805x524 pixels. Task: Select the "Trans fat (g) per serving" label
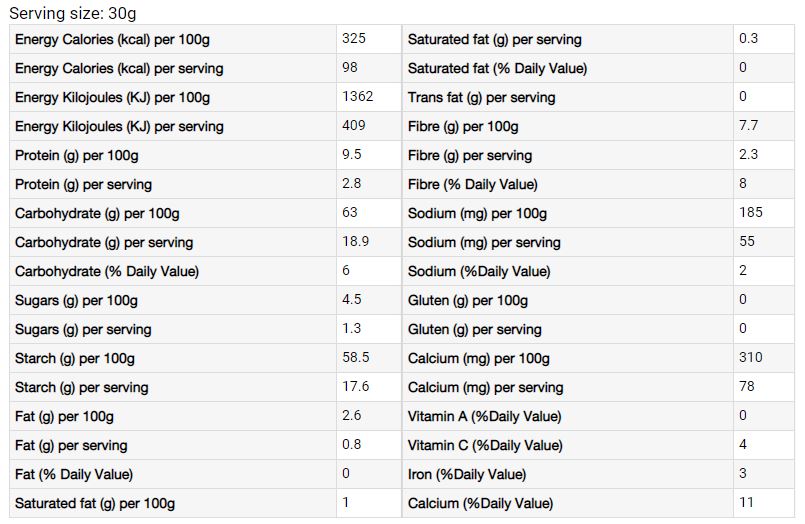point(482,98)
